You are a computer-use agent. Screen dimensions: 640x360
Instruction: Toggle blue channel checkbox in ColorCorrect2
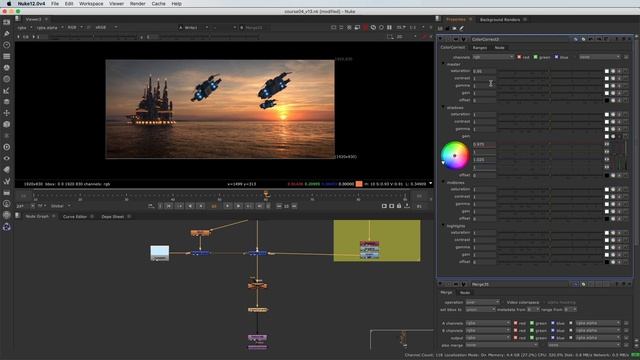(556, 57)
